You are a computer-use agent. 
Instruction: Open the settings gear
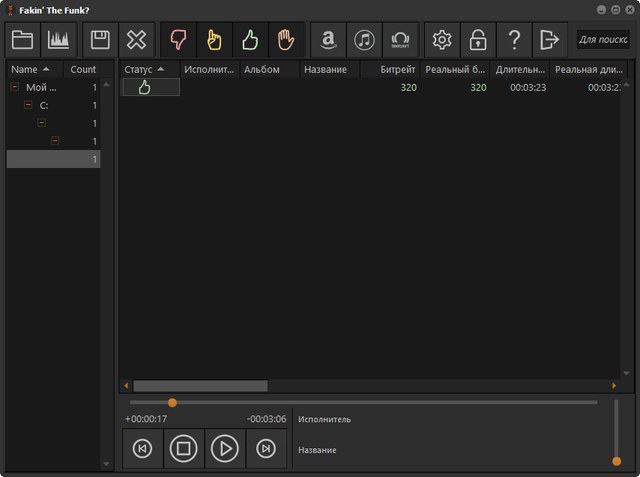pos(441,40)
